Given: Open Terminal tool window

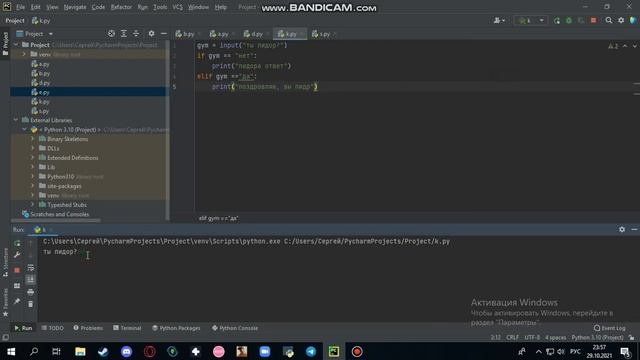Looking at the screenshot, I should tap(127, 328).
